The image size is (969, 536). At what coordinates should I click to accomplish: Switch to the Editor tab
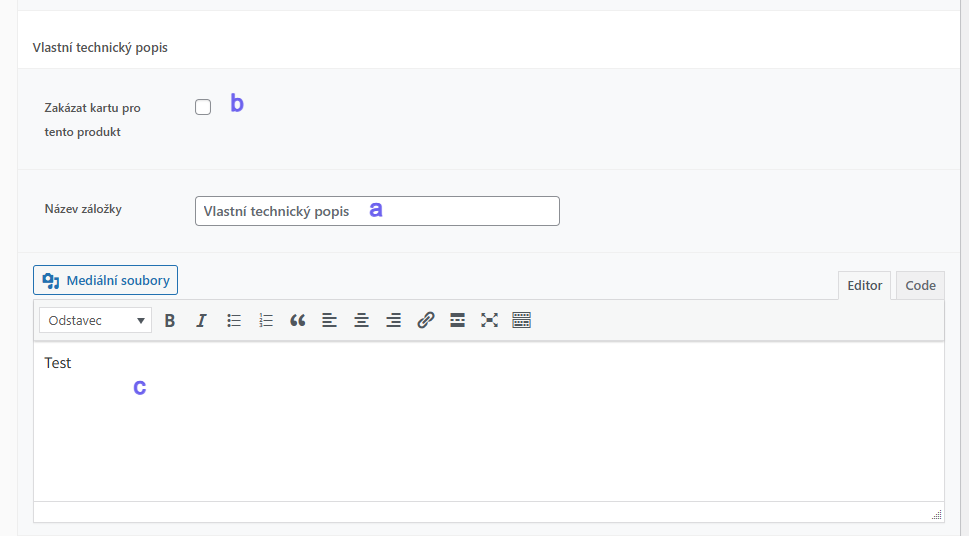coord(865,286)
